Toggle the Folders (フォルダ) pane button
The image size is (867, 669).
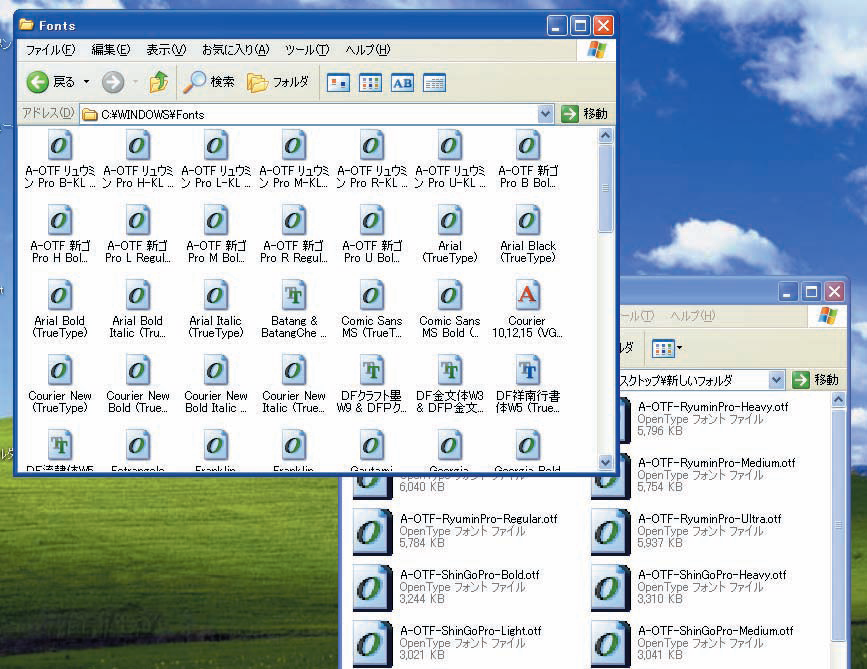[278, 82]
